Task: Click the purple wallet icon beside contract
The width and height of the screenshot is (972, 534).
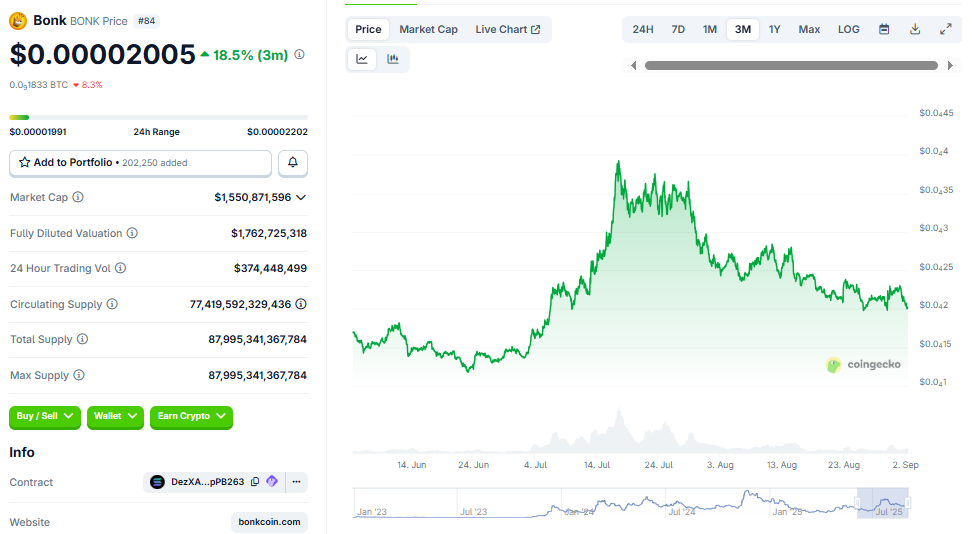Action: (272, 481)
